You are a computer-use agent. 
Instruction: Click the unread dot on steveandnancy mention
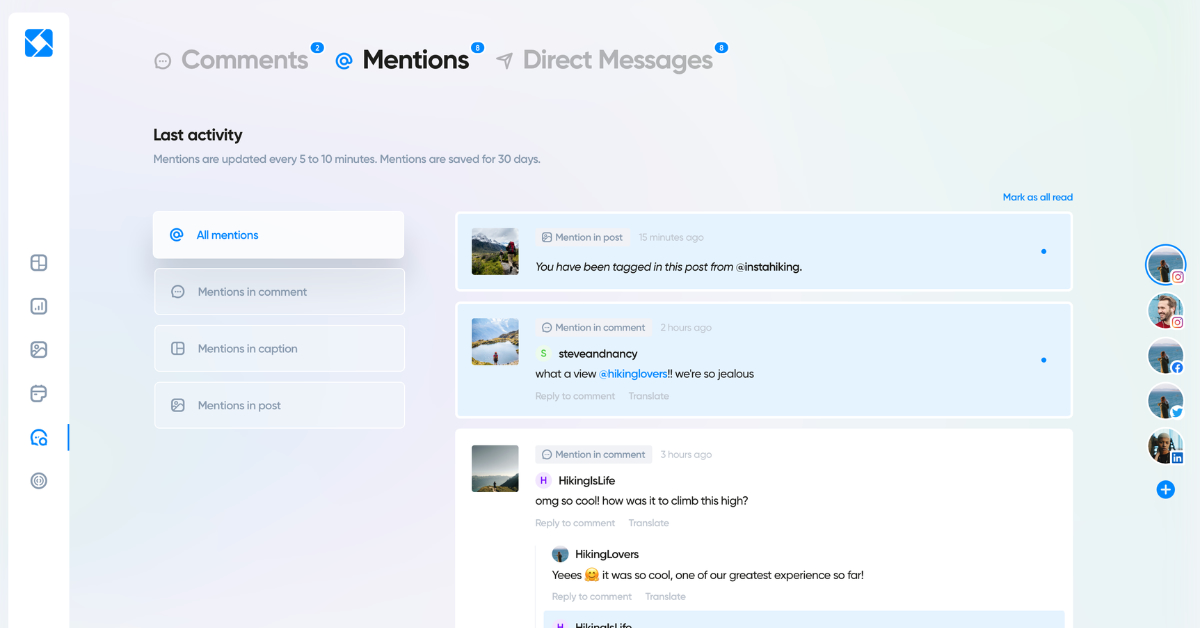coord(1044,360)
